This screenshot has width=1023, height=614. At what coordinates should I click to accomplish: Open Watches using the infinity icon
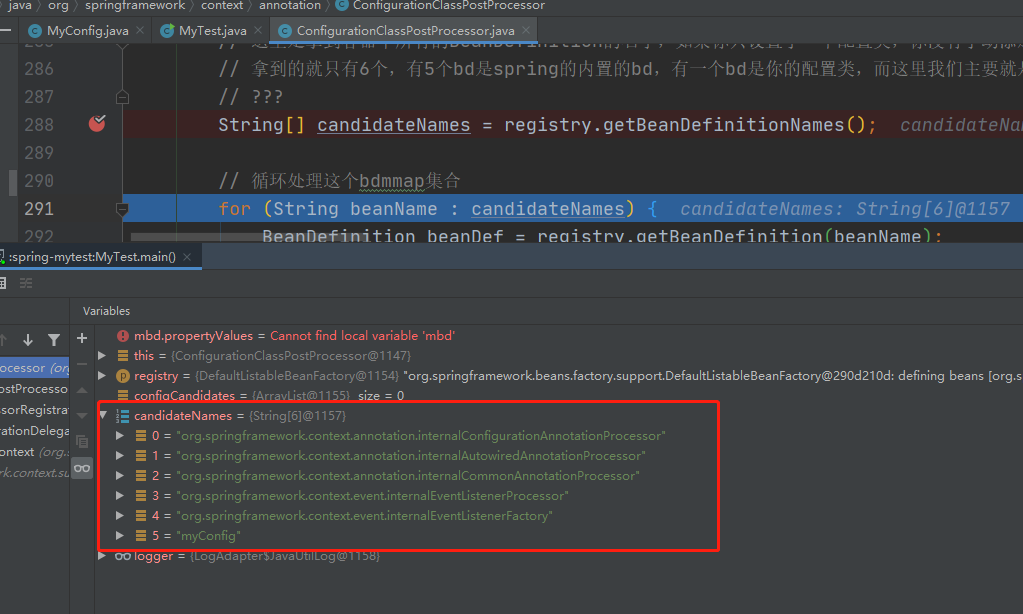[81, 467]
